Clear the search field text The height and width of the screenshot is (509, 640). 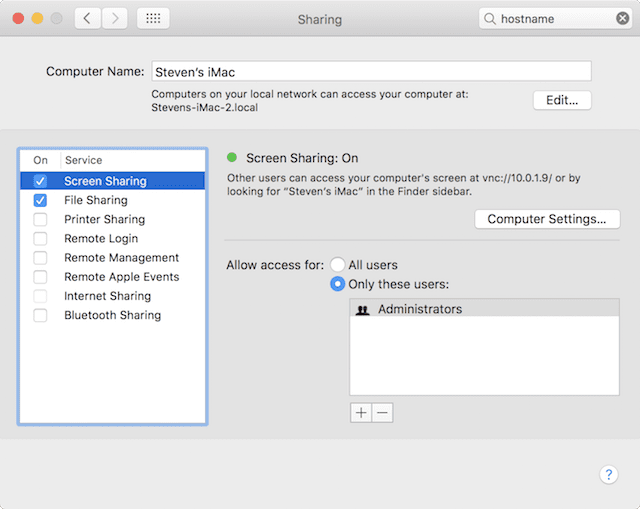click(622, 18)
